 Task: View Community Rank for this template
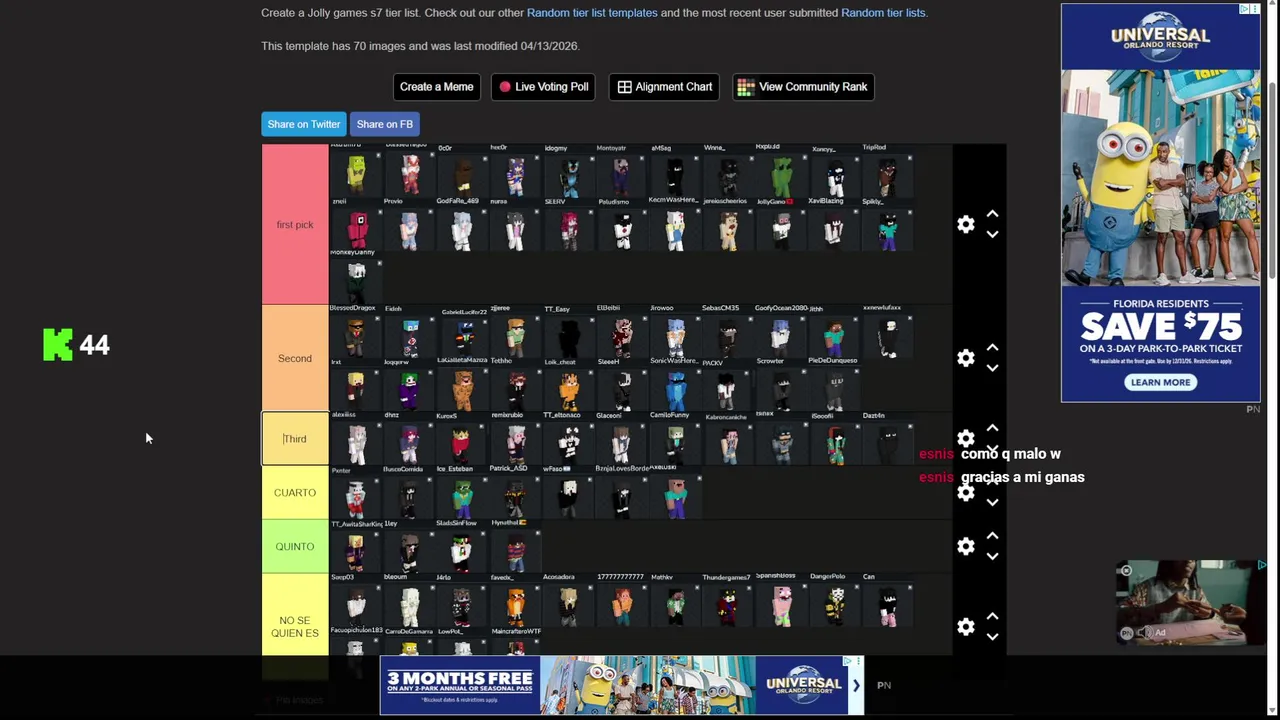point(803,87)
